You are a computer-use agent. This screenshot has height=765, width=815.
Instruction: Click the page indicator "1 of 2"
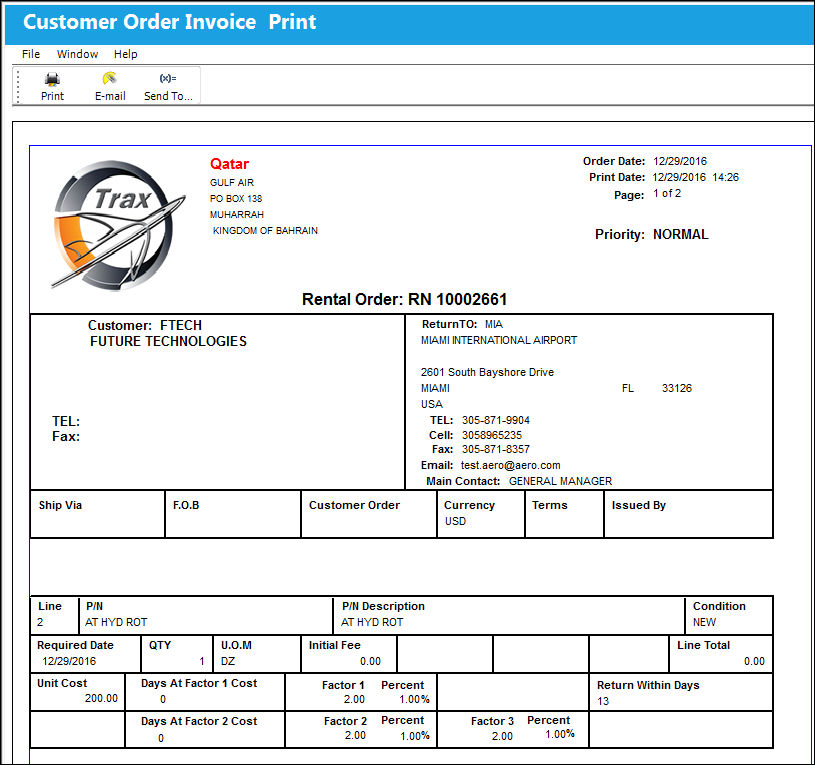point(667,193)
